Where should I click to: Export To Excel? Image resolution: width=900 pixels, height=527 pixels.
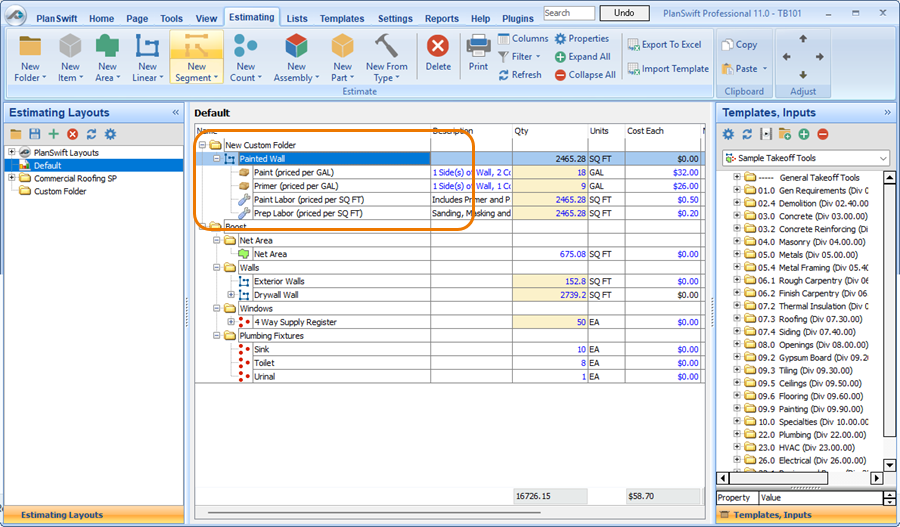click(x=664, y=44)
